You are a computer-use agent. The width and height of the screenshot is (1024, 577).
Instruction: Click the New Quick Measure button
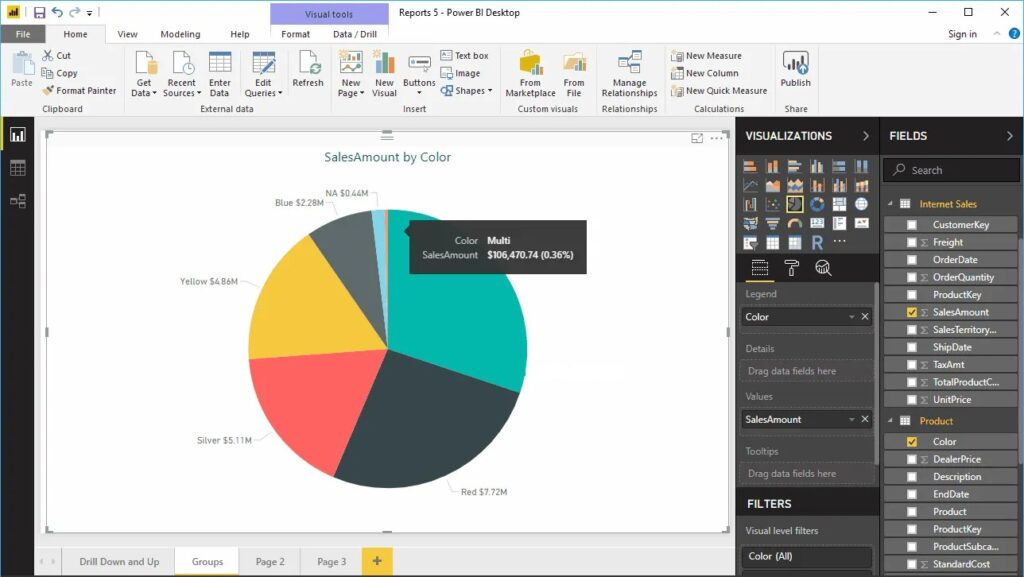click(x=719, y=91)
